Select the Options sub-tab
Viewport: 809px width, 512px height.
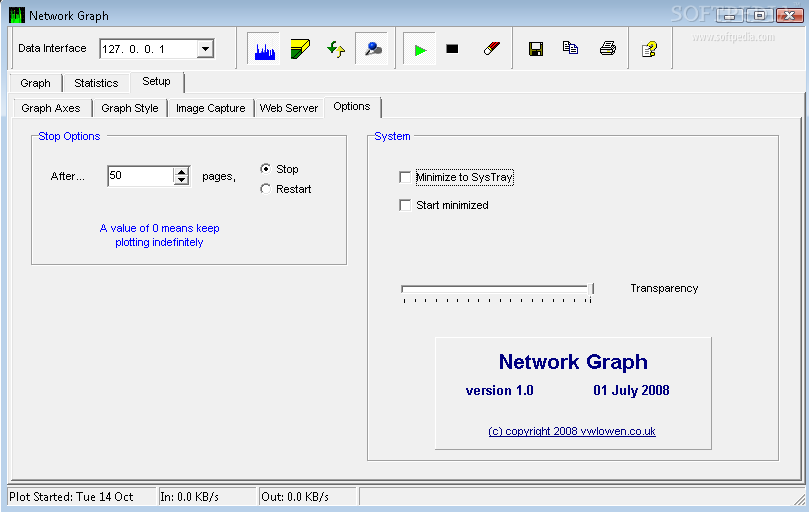[x=352, y=107]
